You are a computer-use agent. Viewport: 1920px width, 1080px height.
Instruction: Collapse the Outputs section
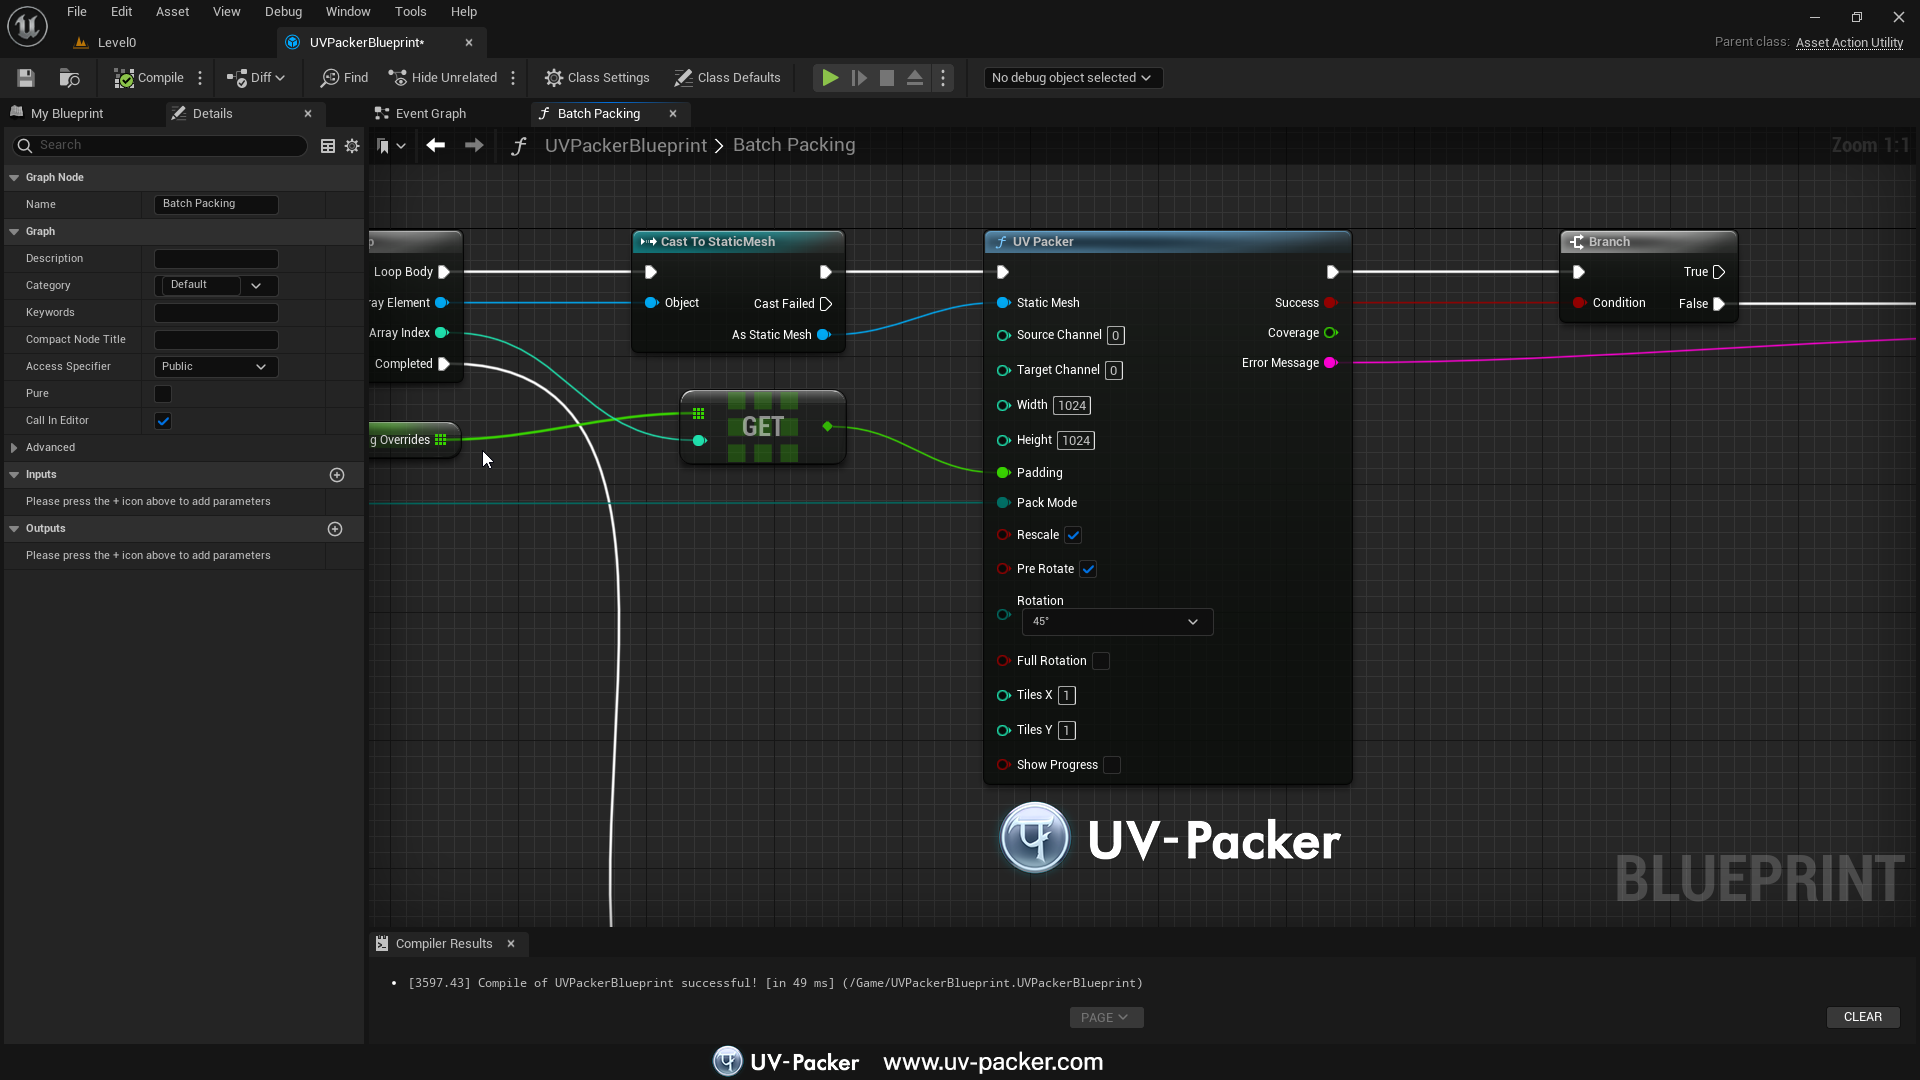point(14,529)
